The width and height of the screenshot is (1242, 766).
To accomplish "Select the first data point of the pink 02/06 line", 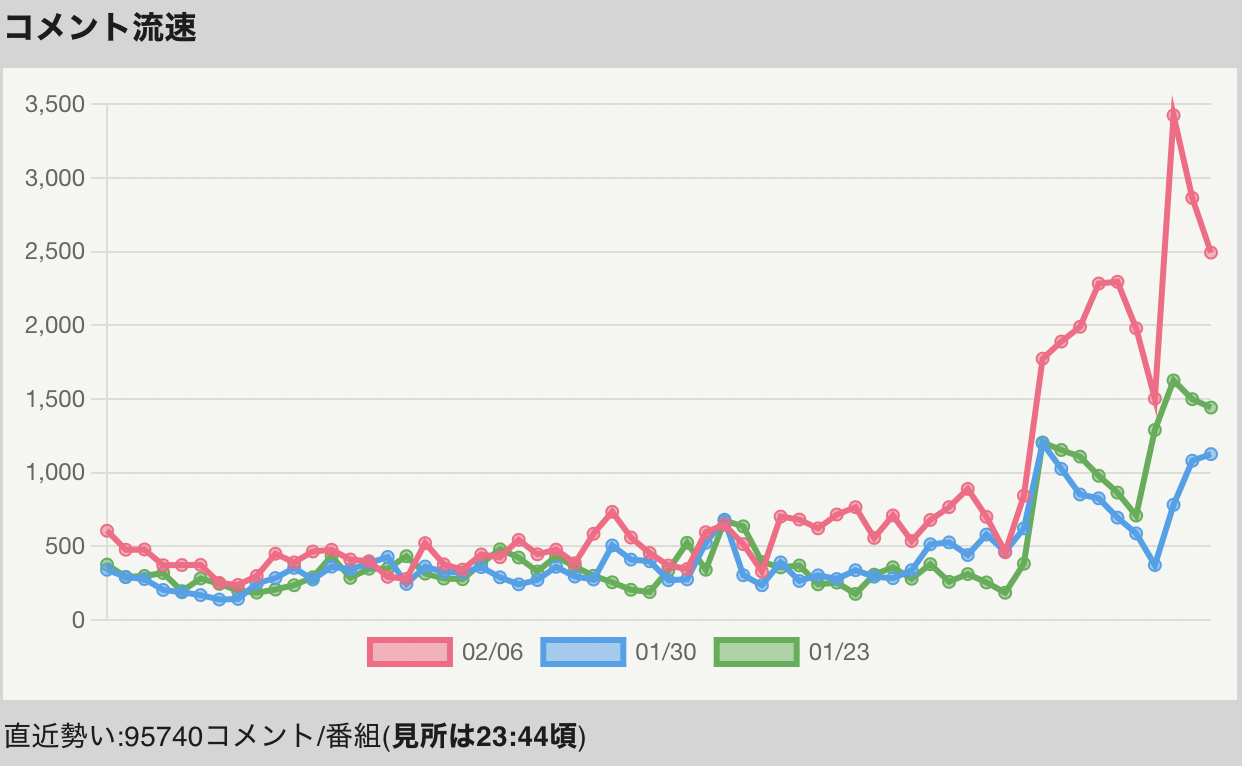I will click(107, 531).
